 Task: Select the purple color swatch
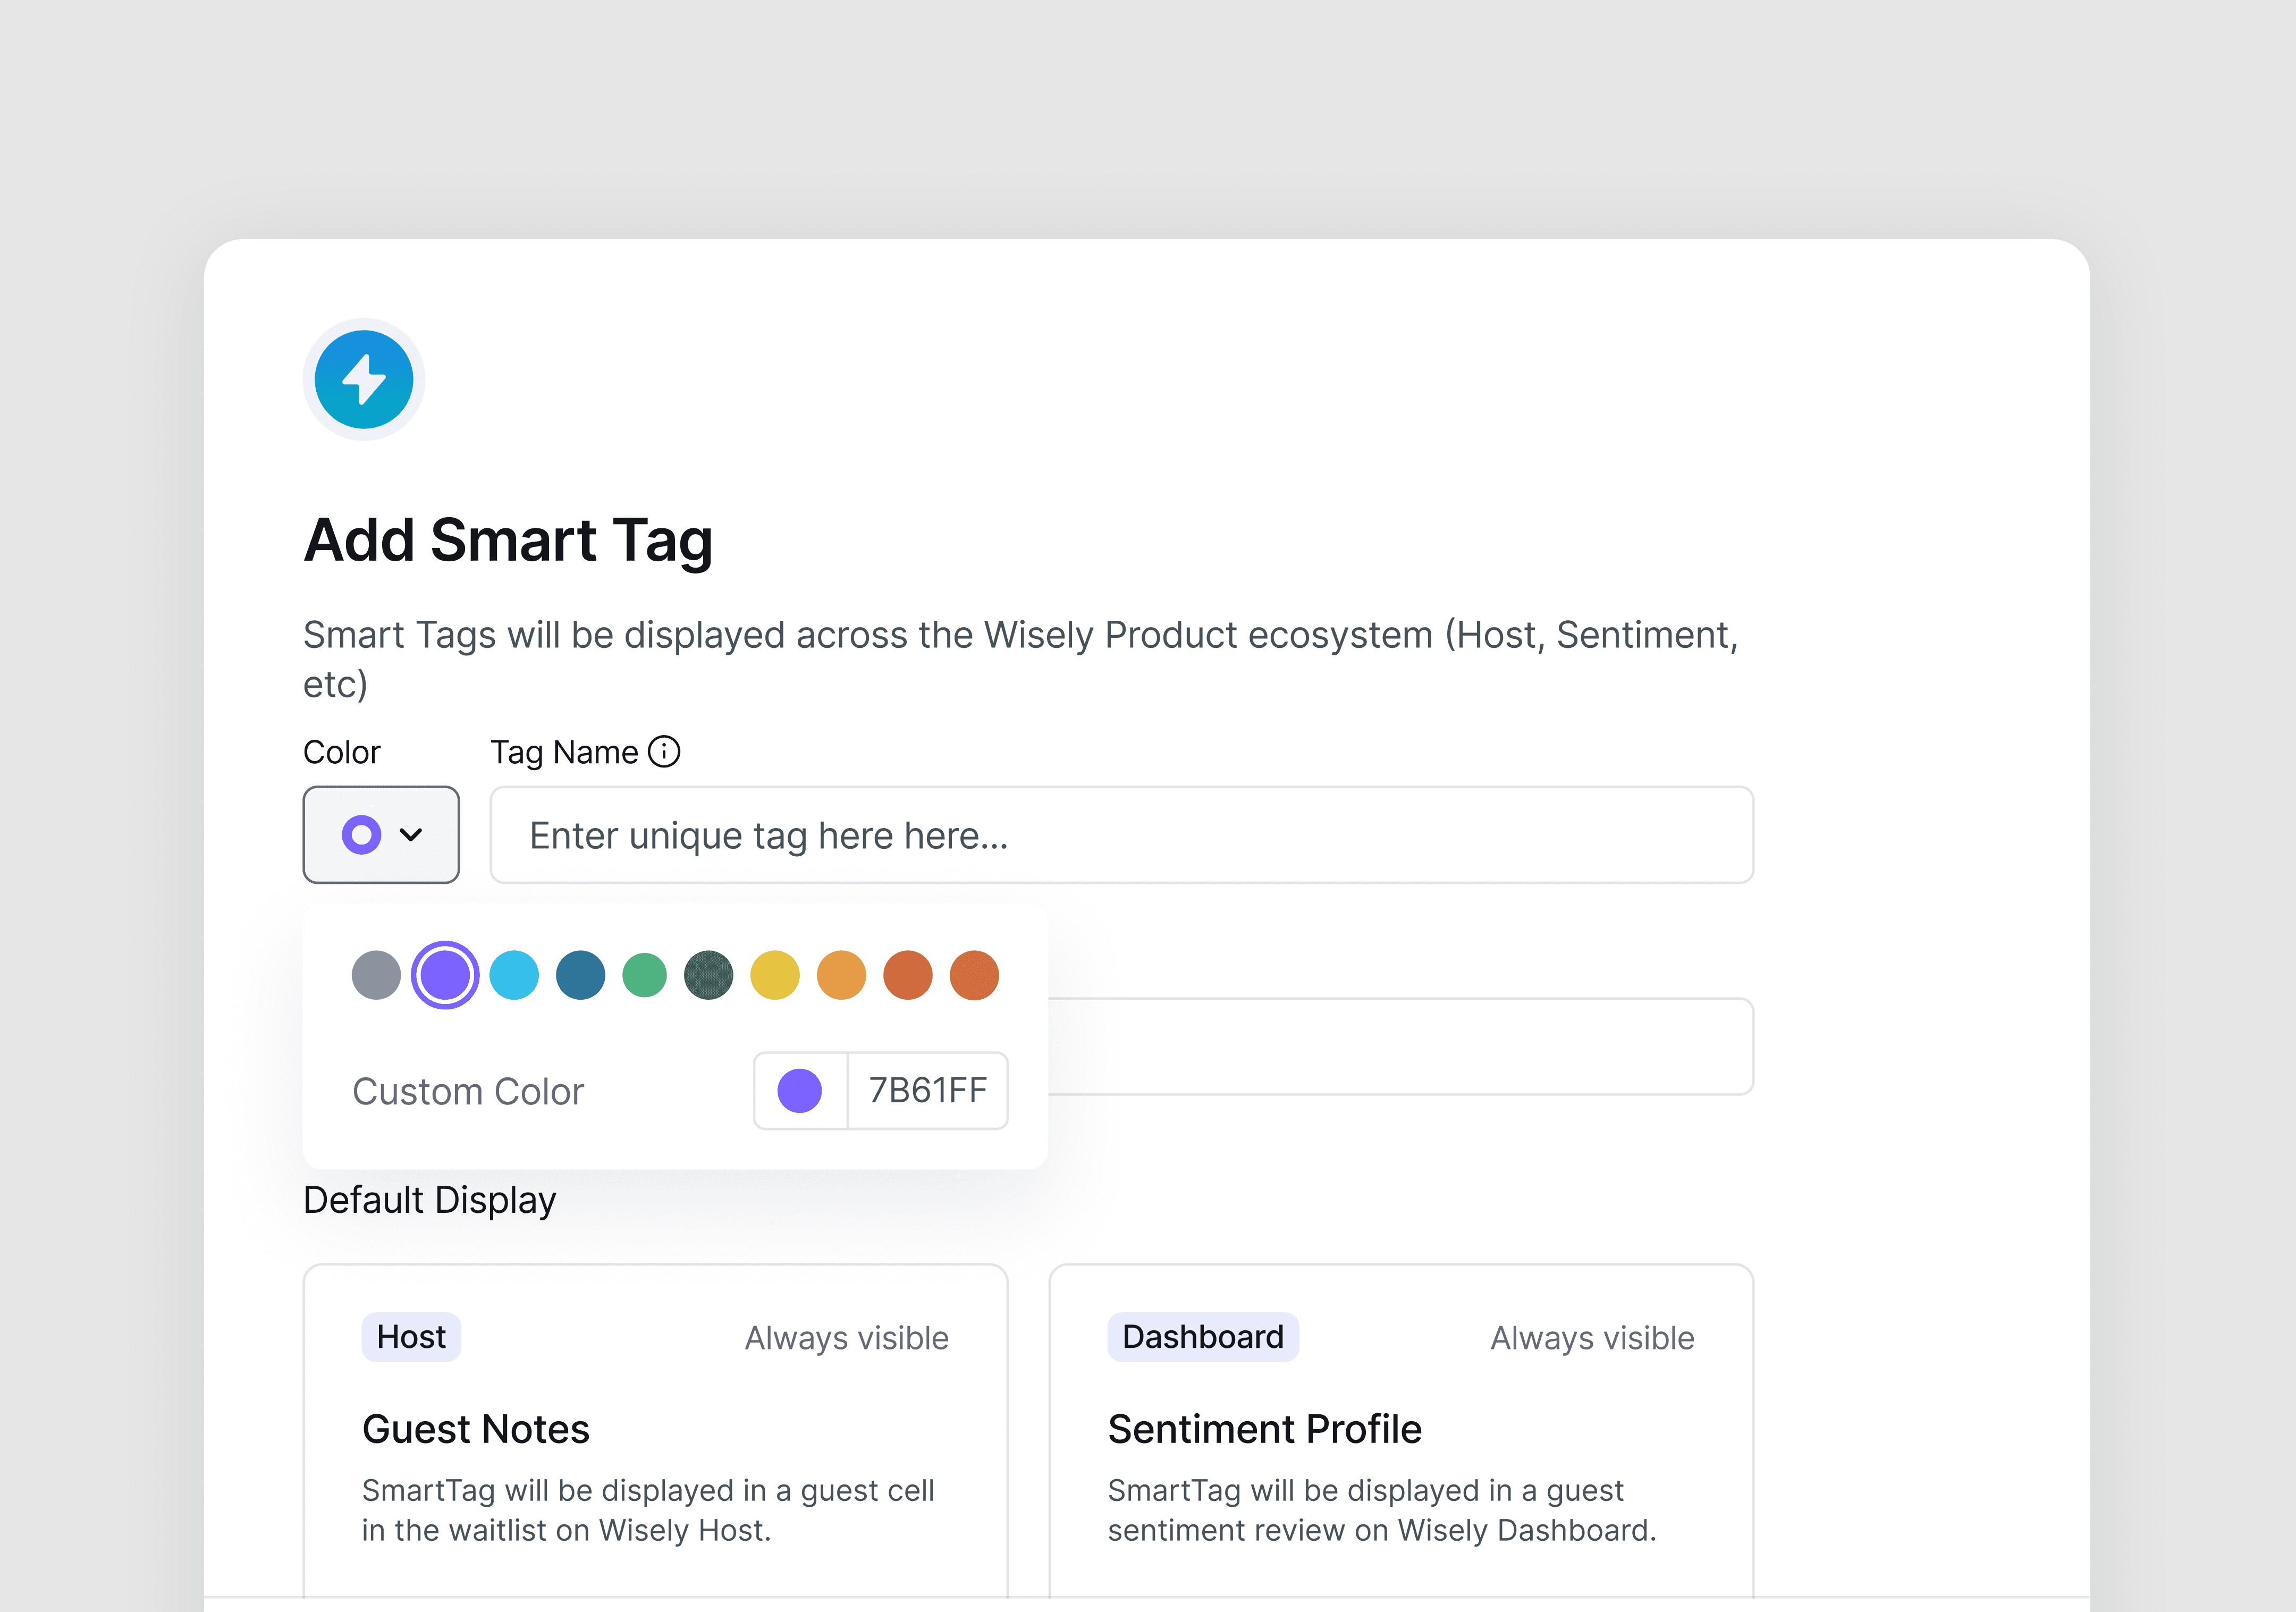[445, 975]
